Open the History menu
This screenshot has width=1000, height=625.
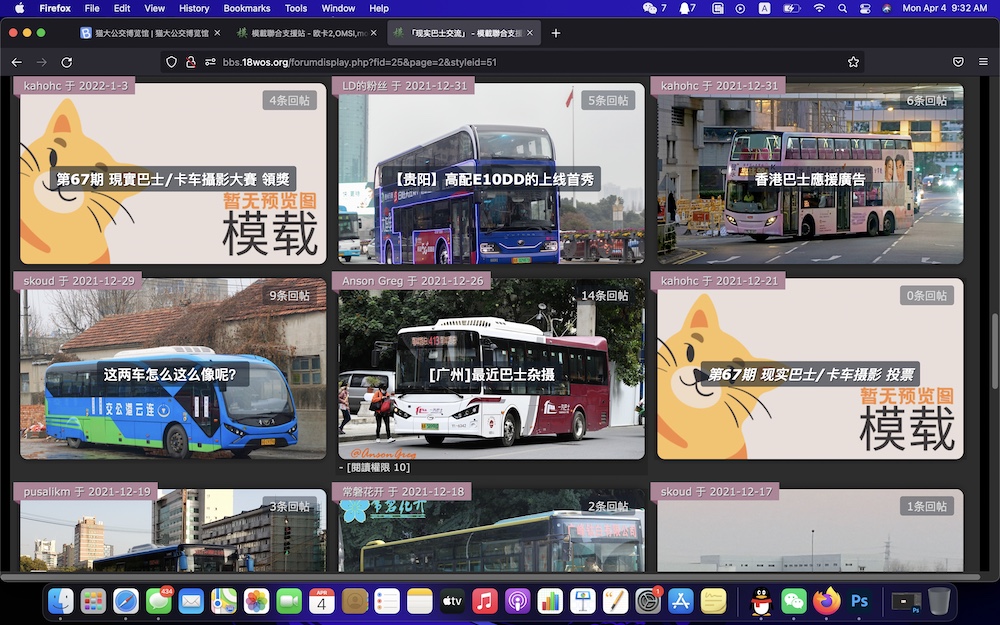[194, 8]
